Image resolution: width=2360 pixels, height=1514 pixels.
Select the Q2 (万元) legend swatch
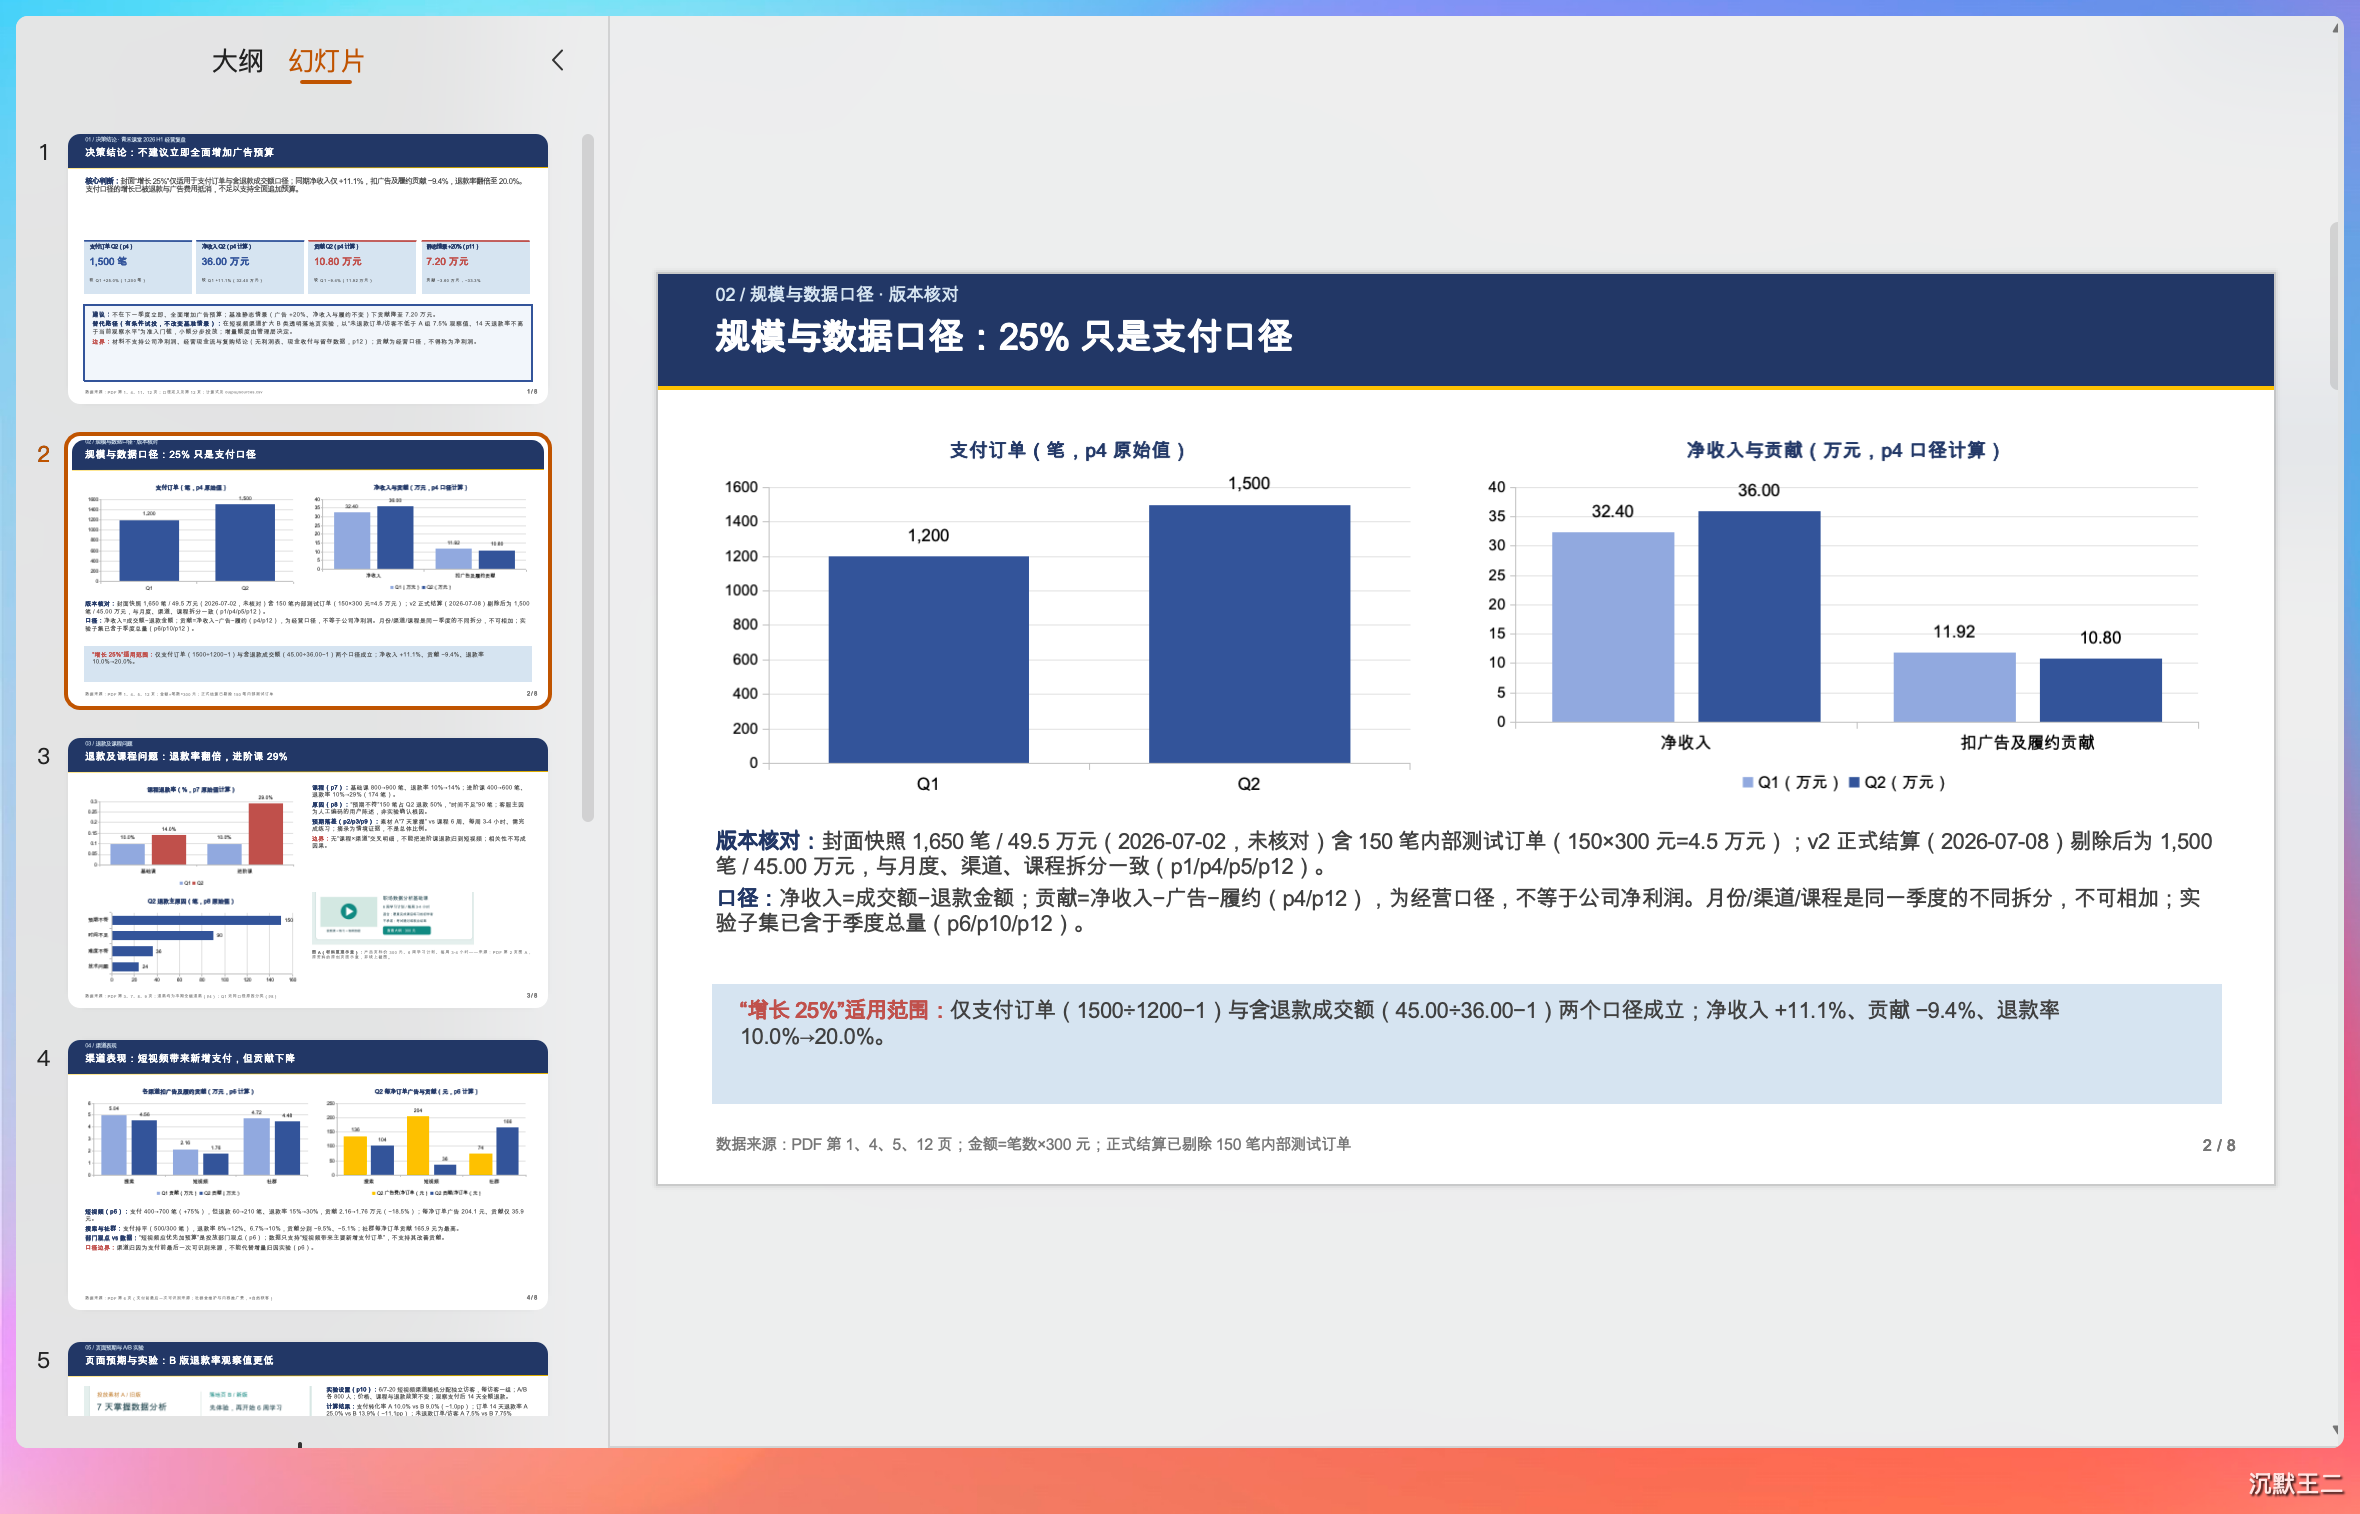[x=1854, y=782]
